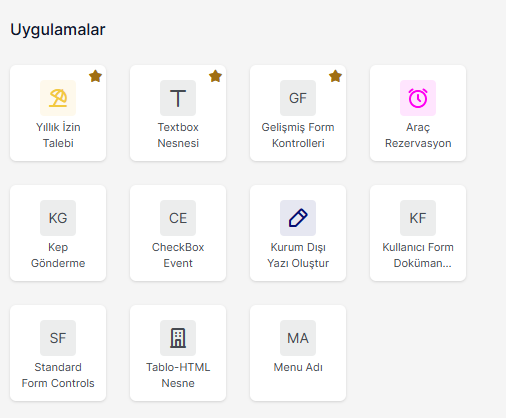Open the pencil icon for Kurum Dışı Yazı Oluştur
Screen dimensions: 506x418
click(x=298, y=218)
